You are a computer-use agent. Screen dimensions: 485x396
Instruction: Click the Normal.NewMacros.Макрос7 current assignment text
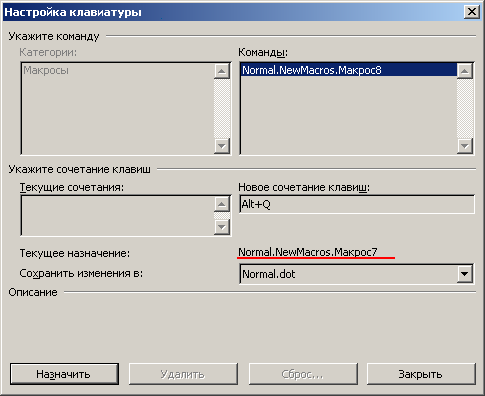point(308,252)
